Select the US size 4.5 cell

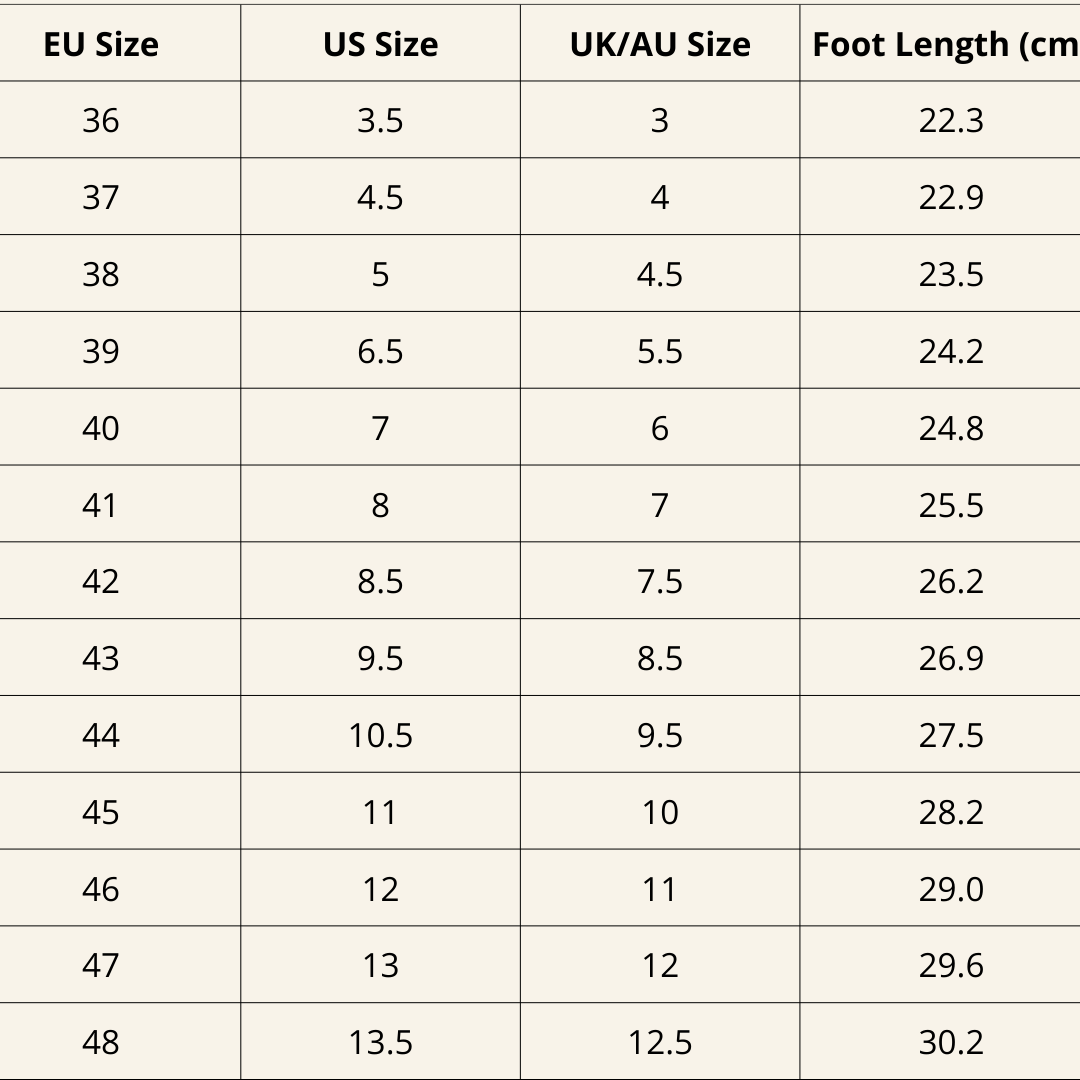click(x=380, y=197)
